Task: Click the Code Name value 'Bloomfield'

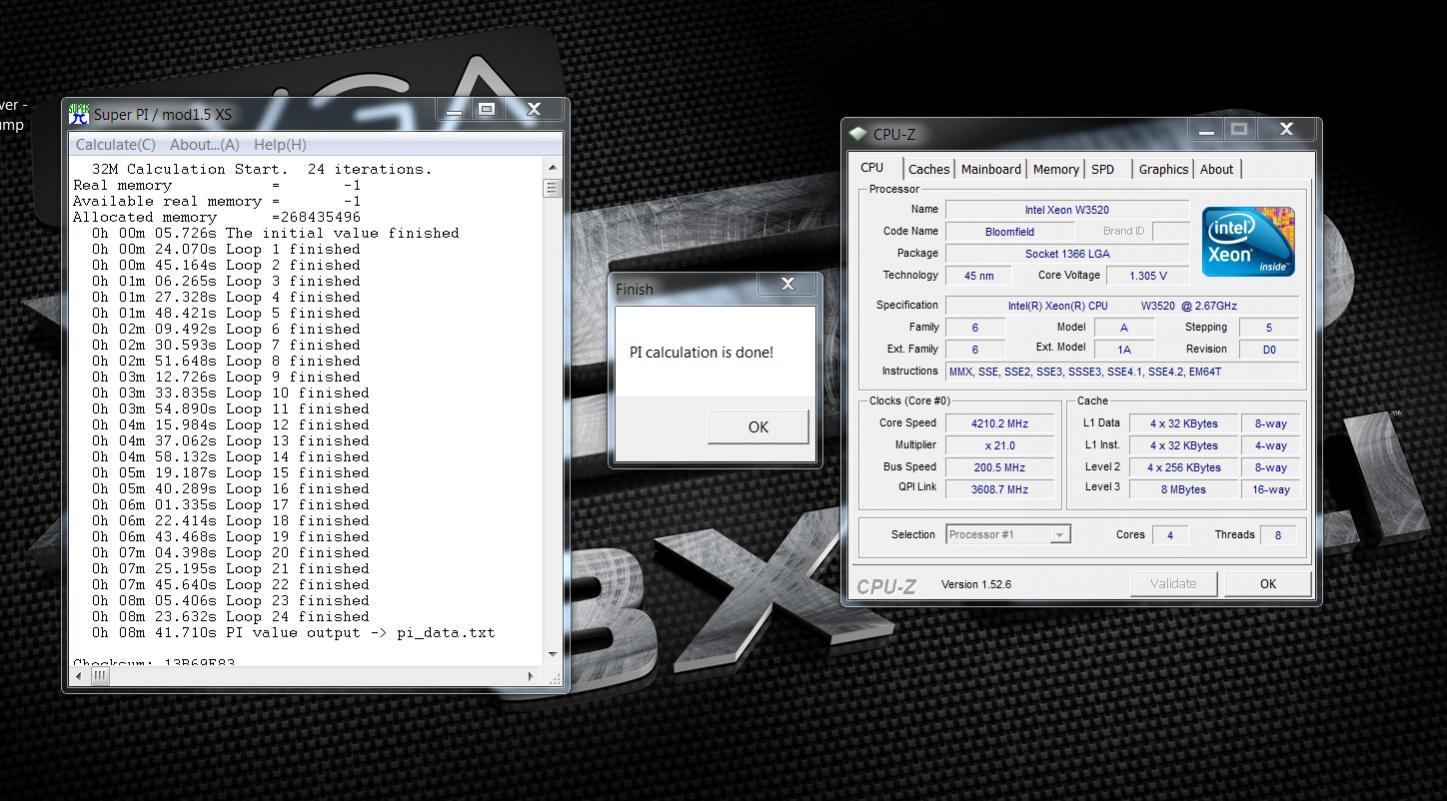Action: (x=1010, y=231)
